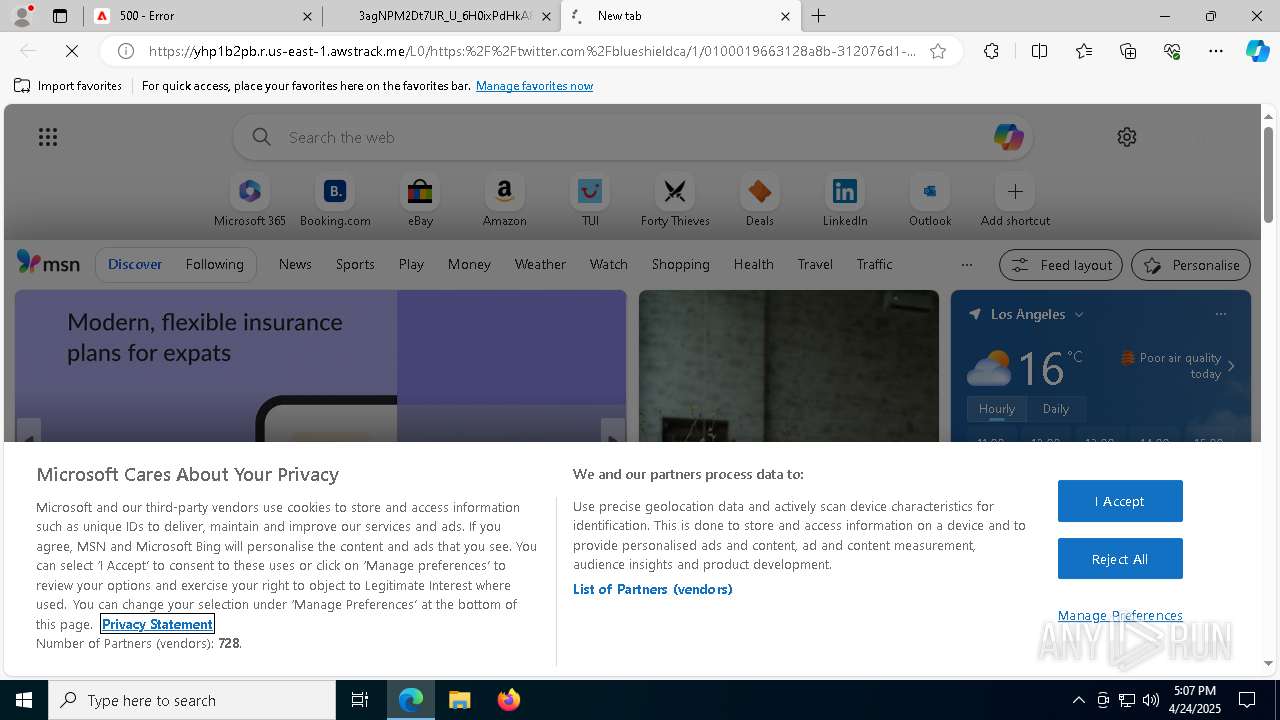Accept cookies with I Accept

point(1120,501)
